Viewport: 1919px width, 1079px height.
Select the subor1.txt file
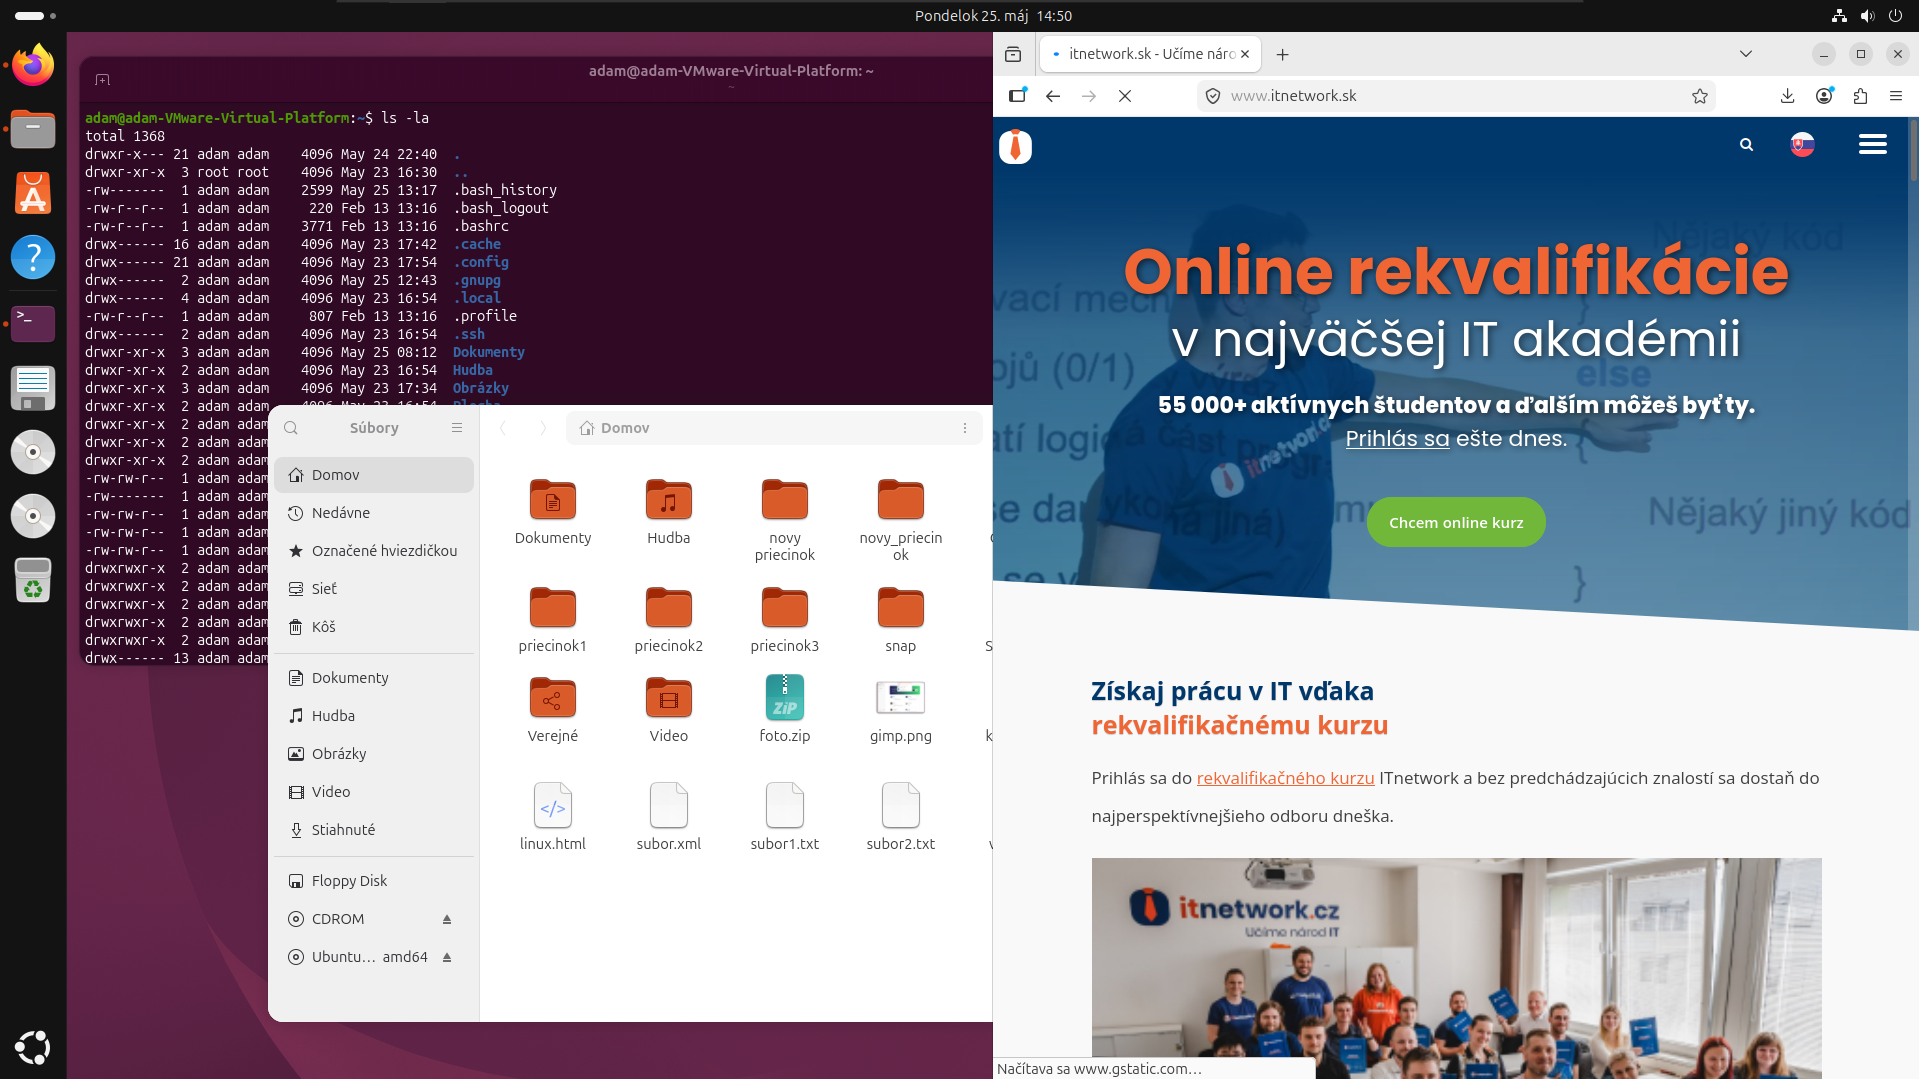(x=785, y=806)
